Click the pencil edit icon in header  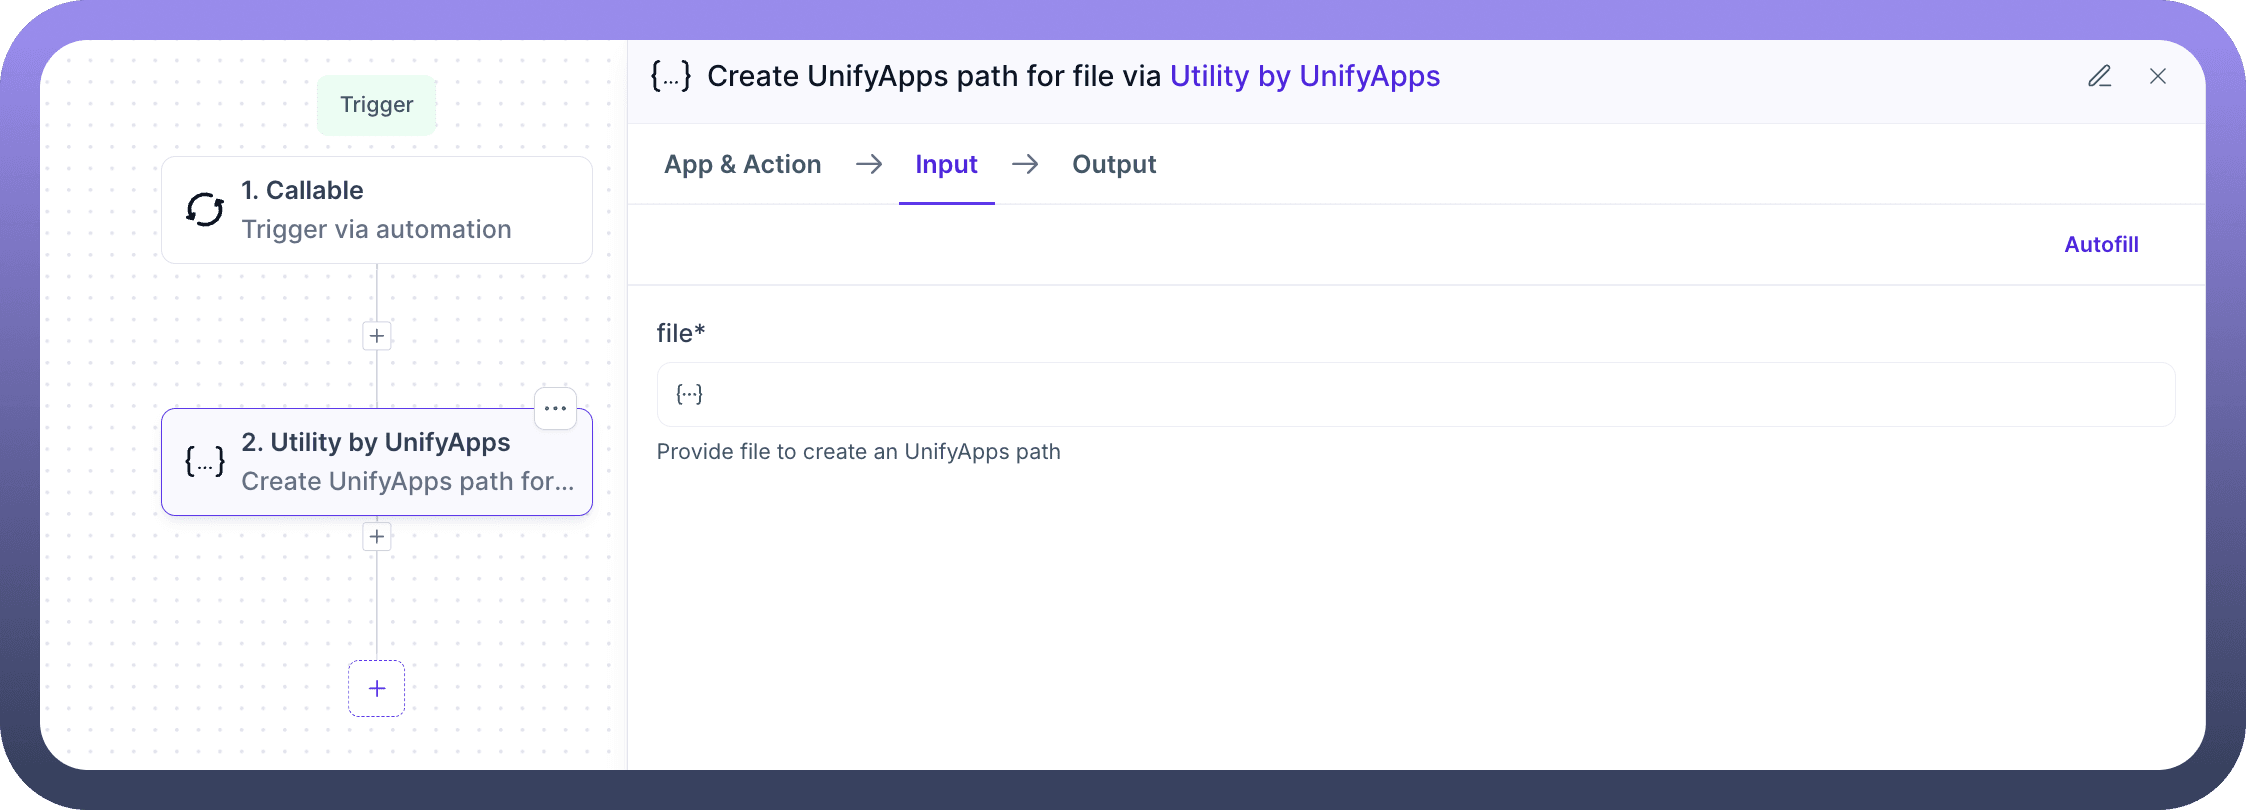[2099, 76]
